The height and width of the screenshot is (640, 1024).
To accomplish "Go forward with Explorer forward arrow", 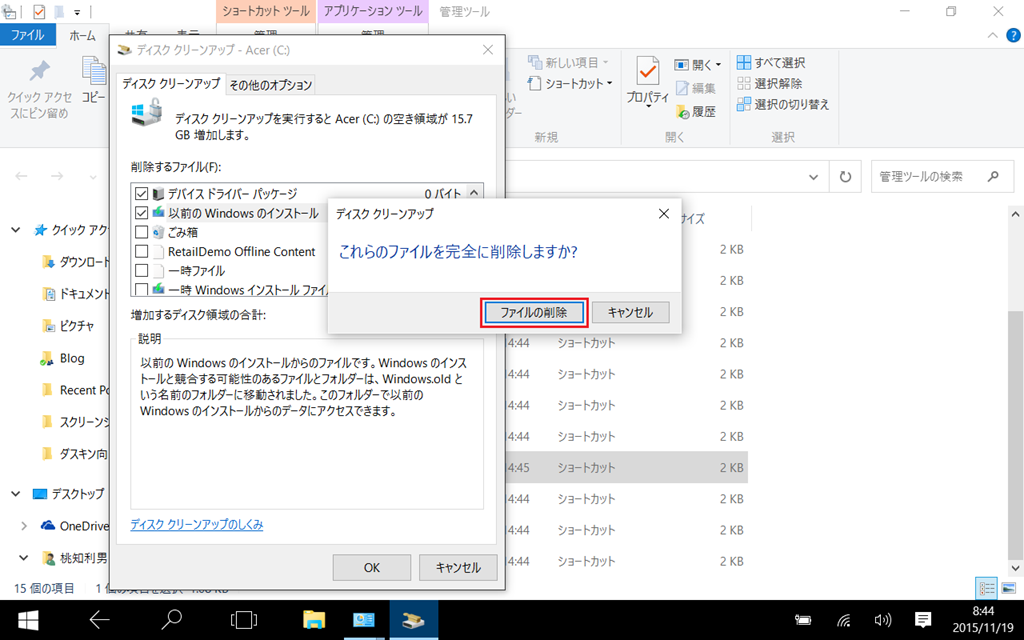I will coord(57,176).
